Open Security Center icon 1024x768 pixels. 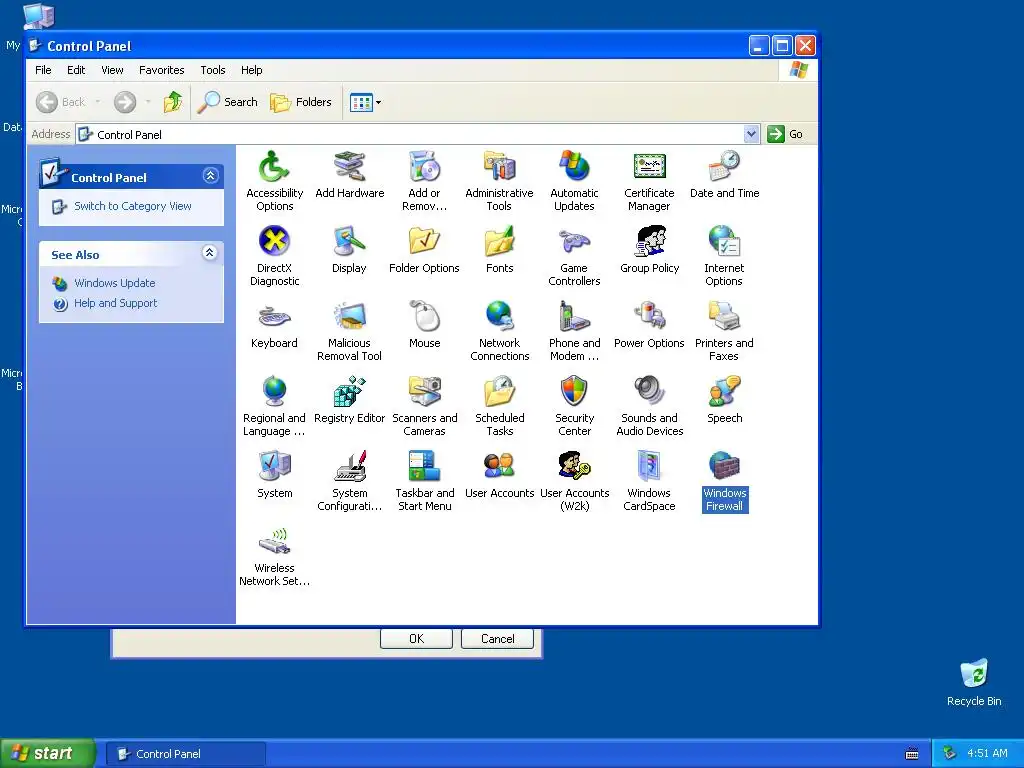[574, 392]
